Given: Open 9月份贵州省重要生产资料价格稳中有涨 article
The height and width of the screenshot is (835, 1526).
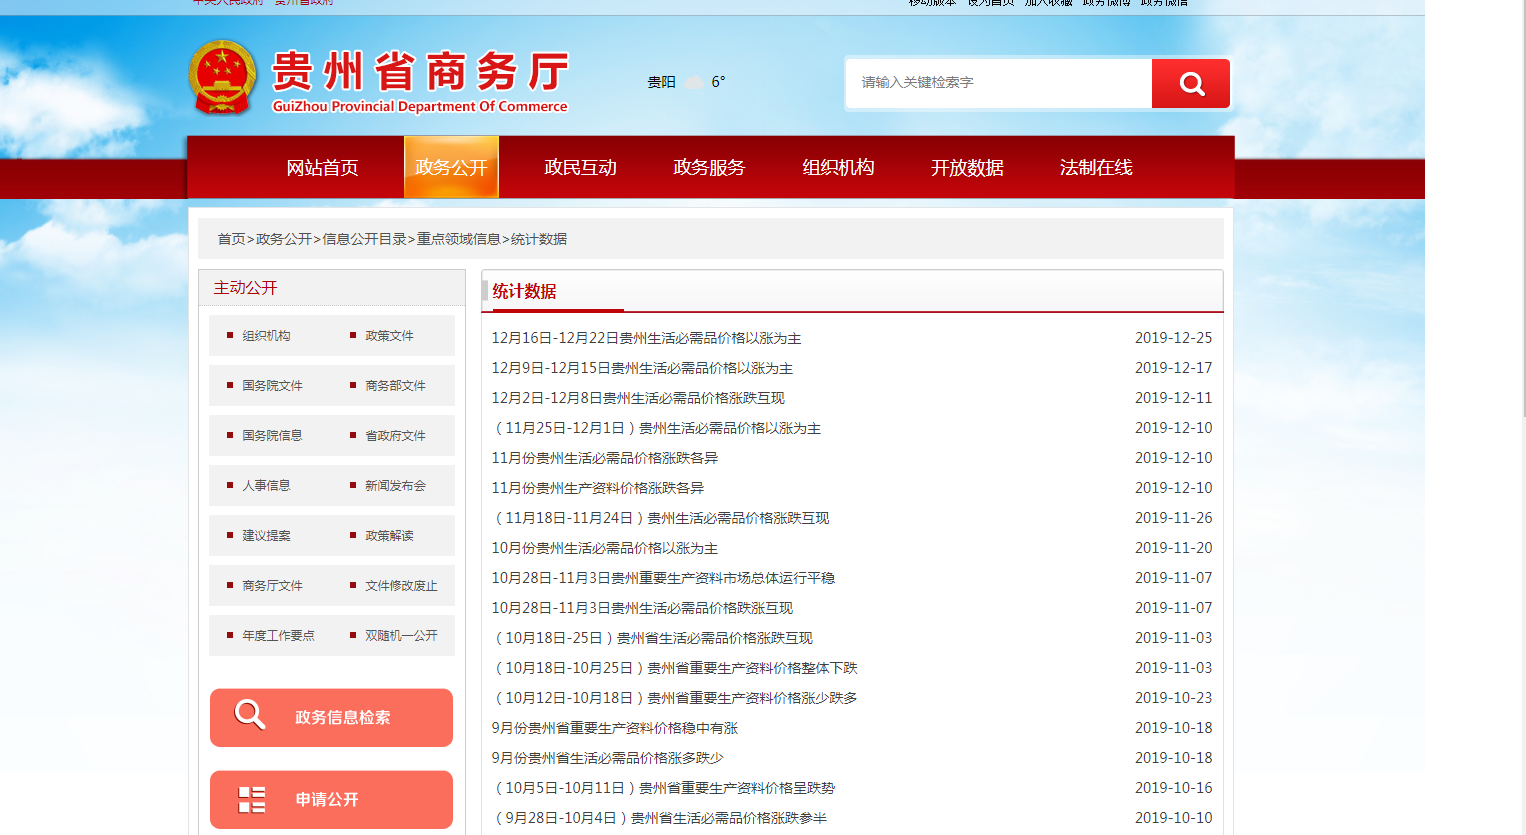Looking at the screenshot, I should (x=614, y=728).
